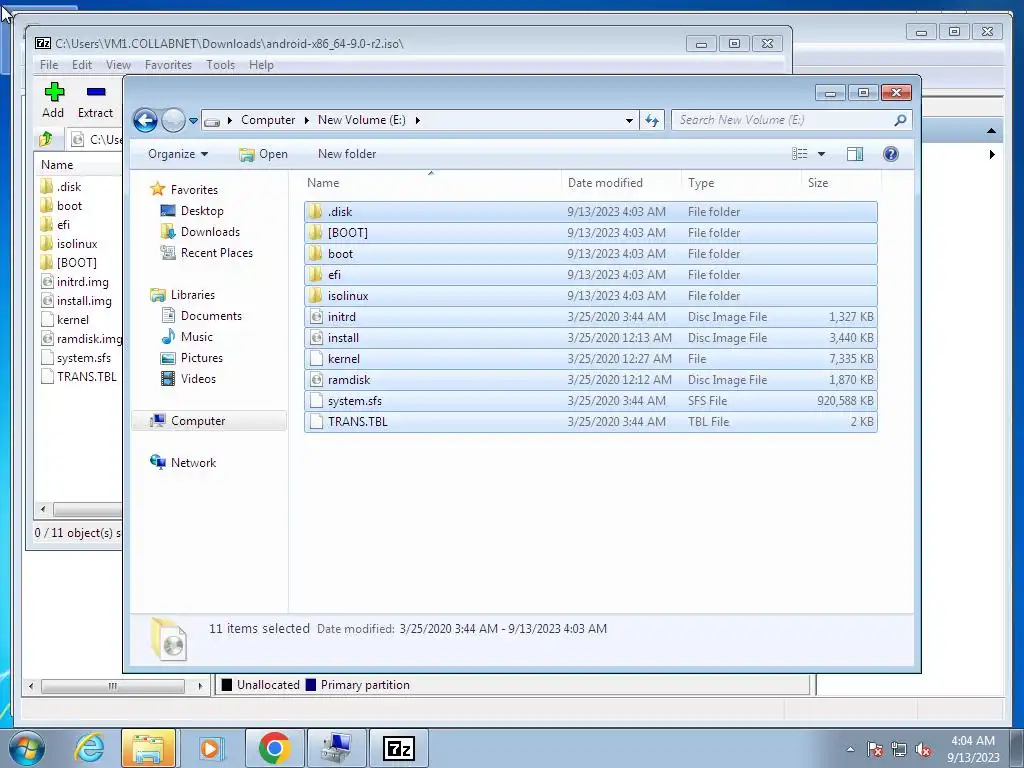The height and width of the screenshot is (768, 1024).
Task: Click the network tray icon
Action: tap(899, 750)
